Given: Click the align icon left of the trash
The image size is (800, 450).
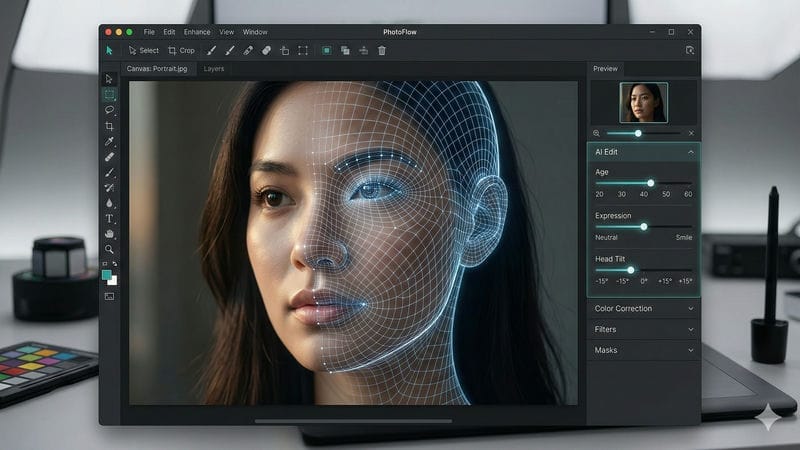Looking at the screenshot, I should coord(363,51).
